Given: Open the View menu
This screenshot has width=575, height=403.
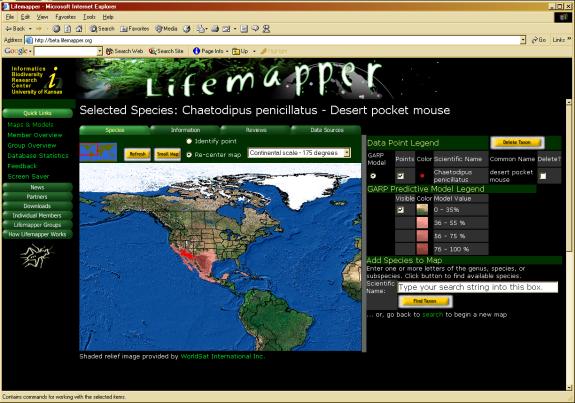Looking at the screenshot, I should click(x=42, y=17).
